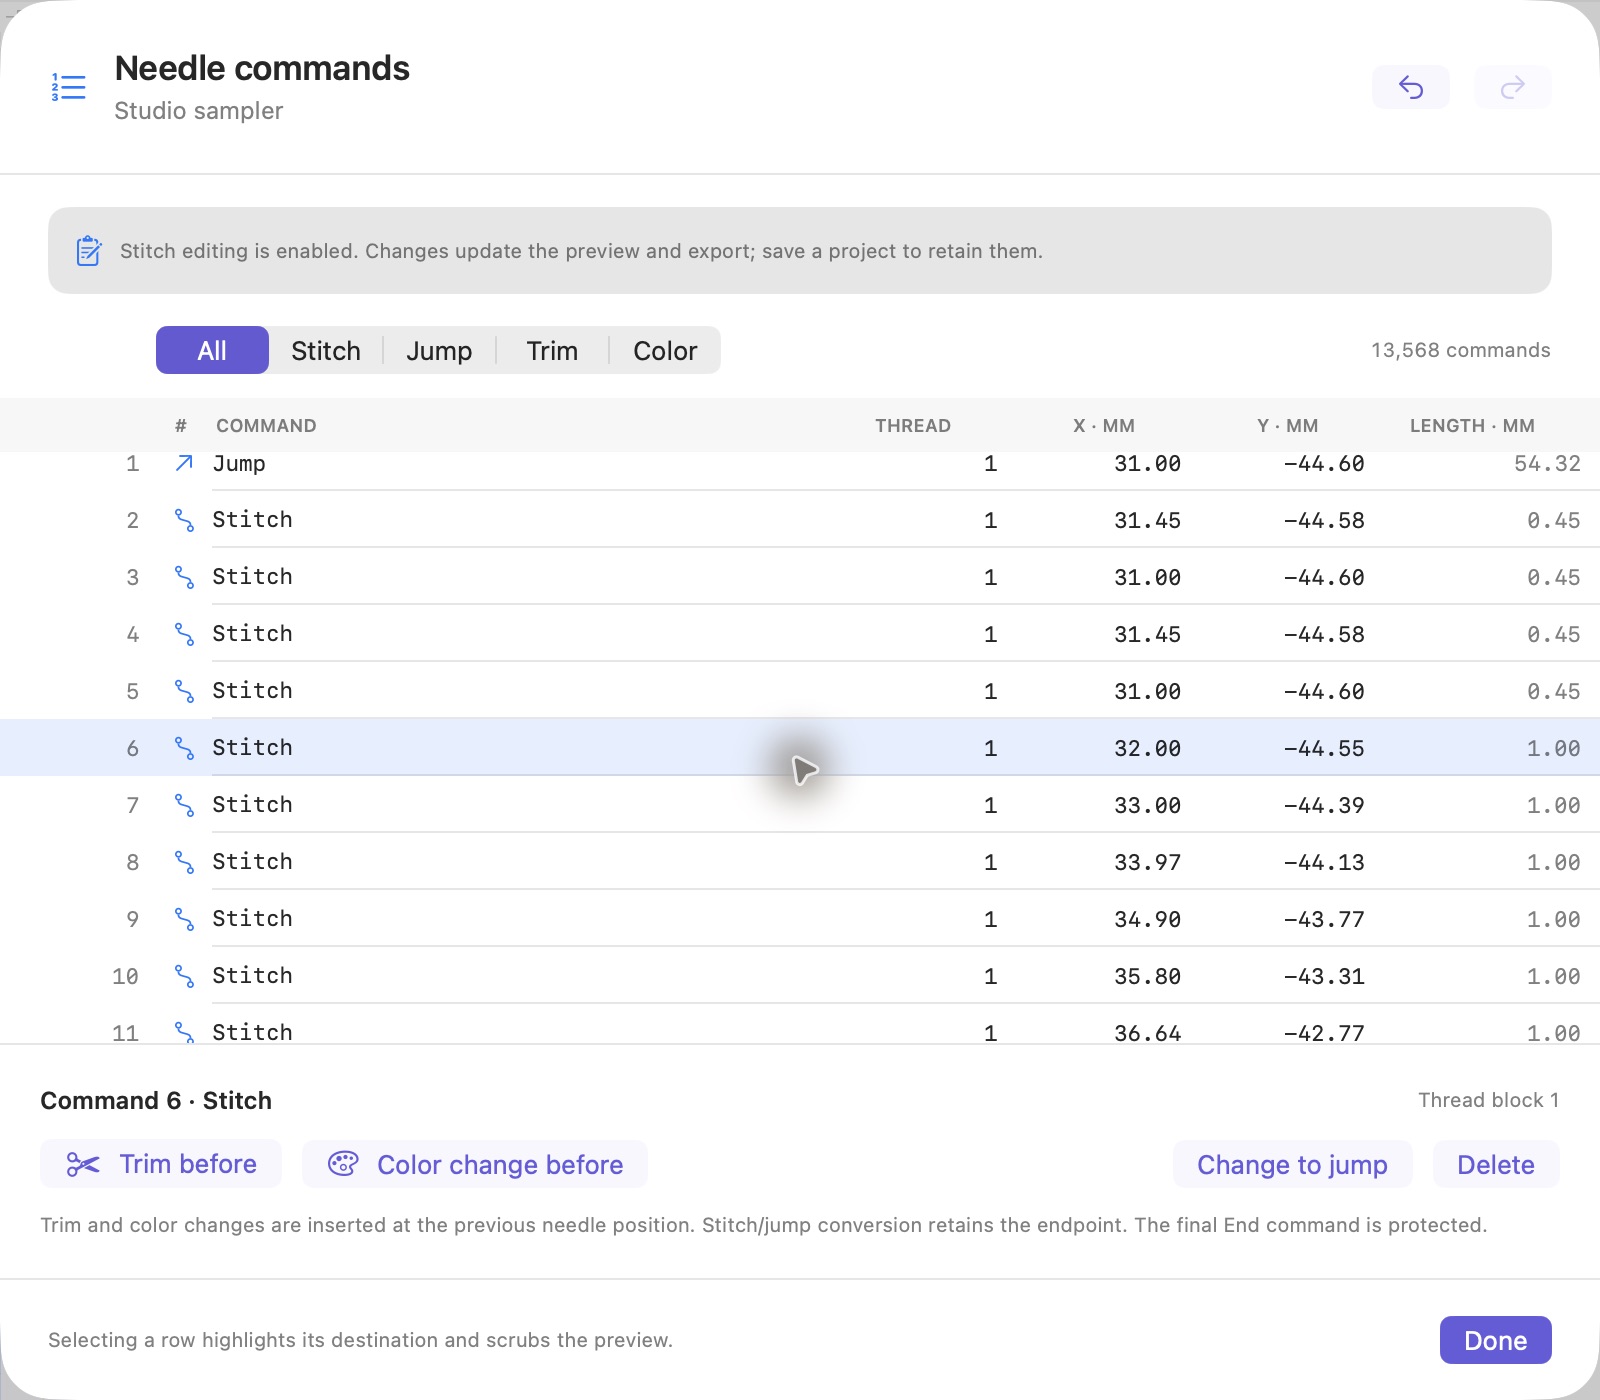Screen dimensions: 1600x1400
Task: Click the stitch icon in row 3
Action: click(184, 577)
